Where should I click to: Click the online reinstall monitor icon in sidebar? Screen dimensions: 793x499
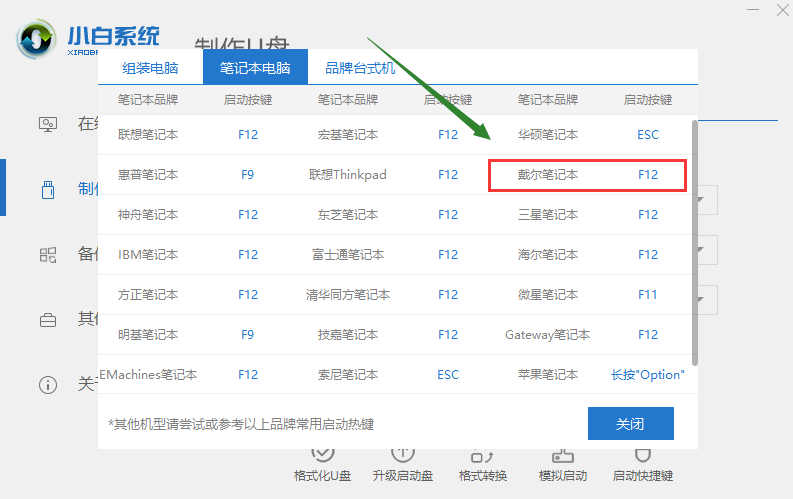click(x=47, y=124)
